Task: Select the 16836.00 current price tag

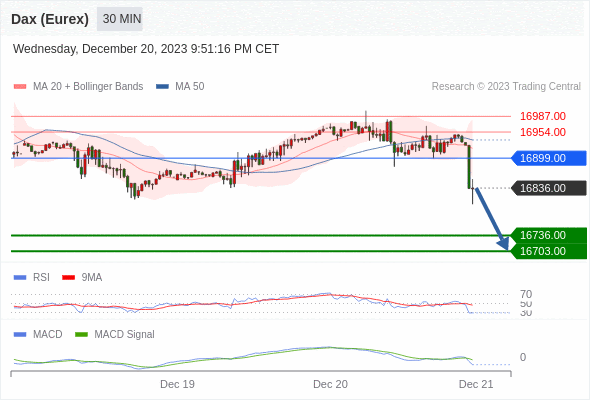Action: coord(549,188)
